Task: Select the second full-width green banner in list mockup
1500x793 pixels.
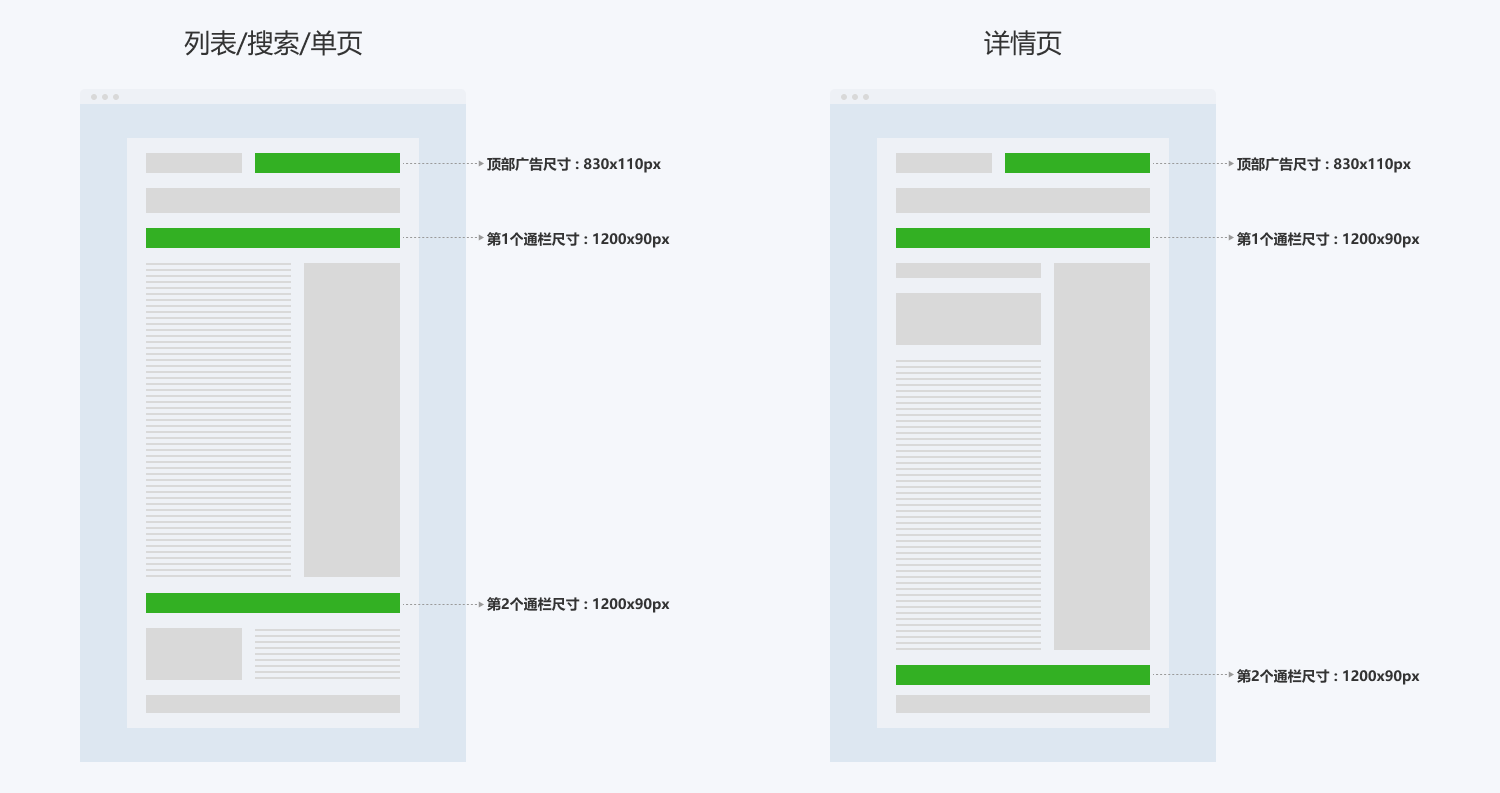Action: tap(273, 603)
